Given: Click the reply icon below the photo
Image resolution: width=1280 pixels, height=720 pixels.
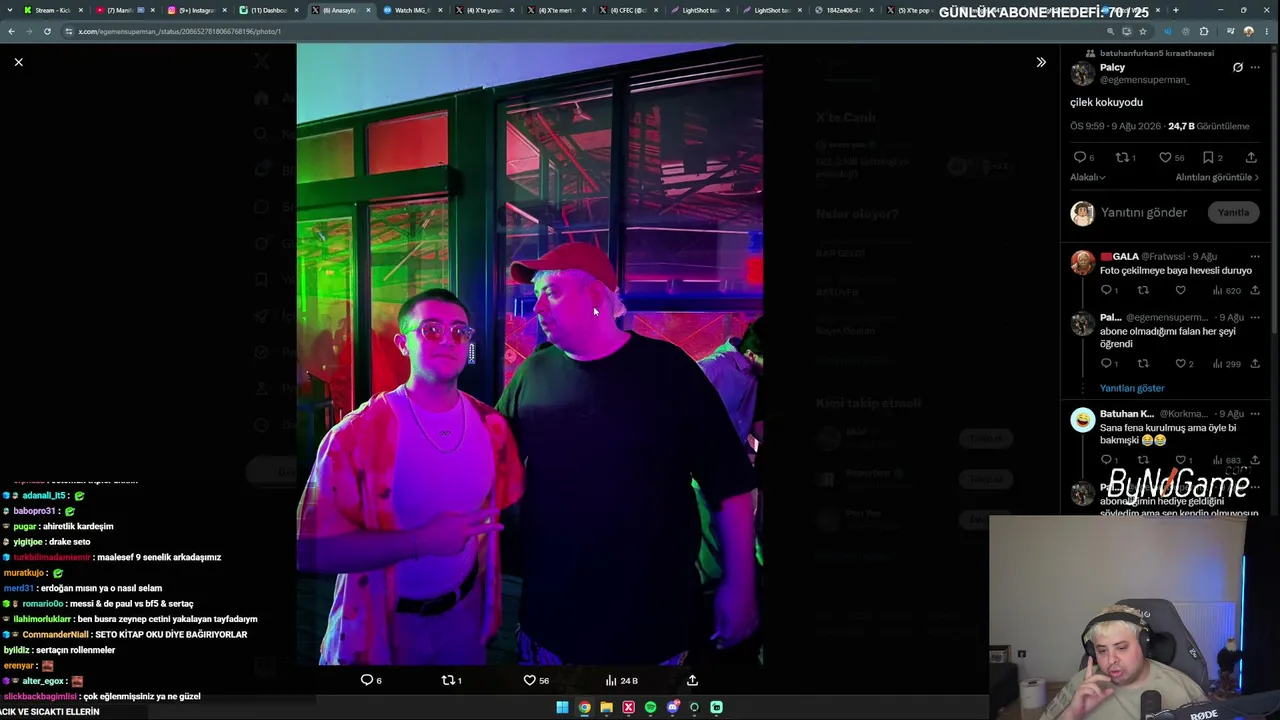Looking at the screenshot, I should [367, 680].
